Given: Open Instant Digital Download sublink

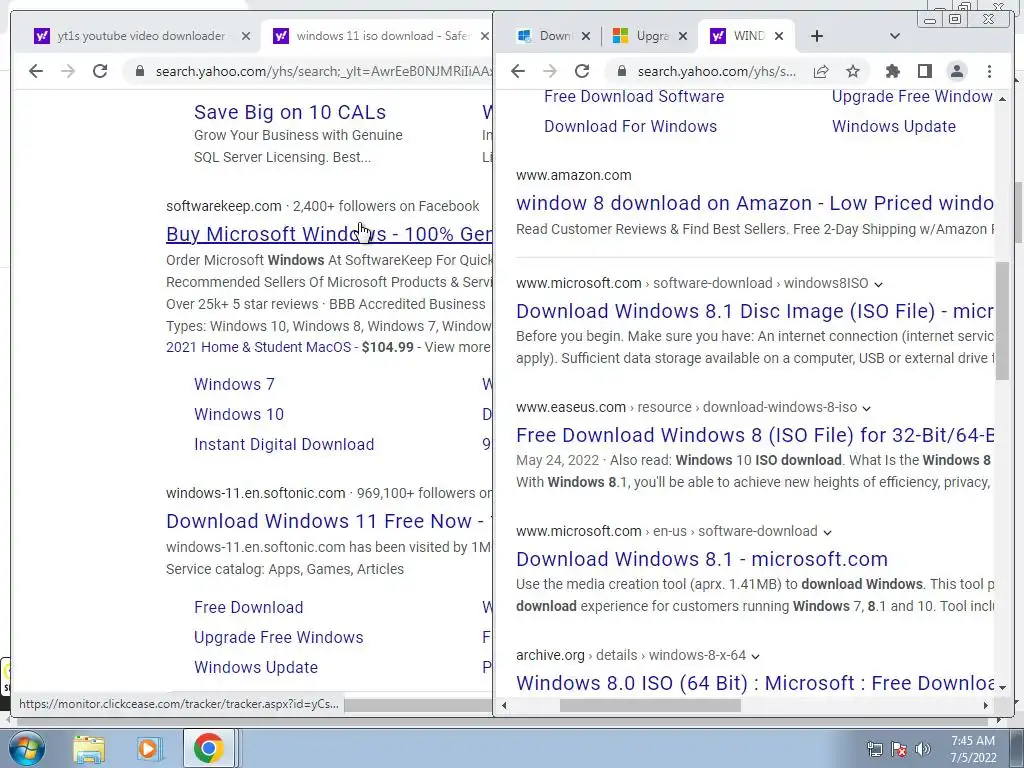Looking at the screenshot, I should [x=284, y=444].
